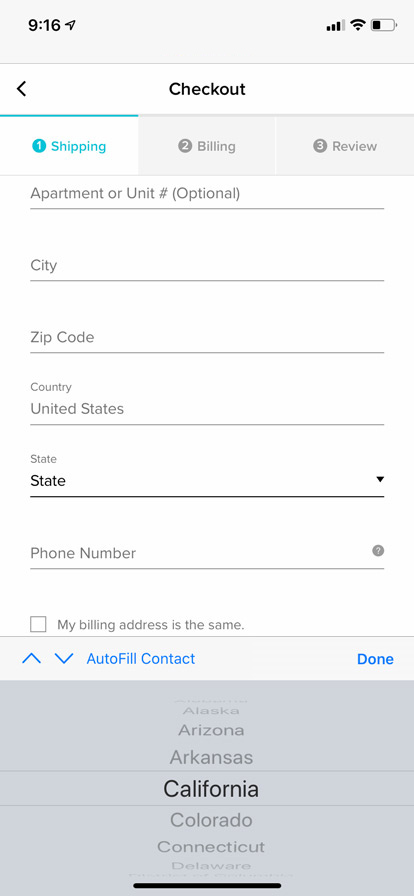Choose Colorado in the state picker
Viewport: 414px width, 896px height.
(x=211, y=820)
